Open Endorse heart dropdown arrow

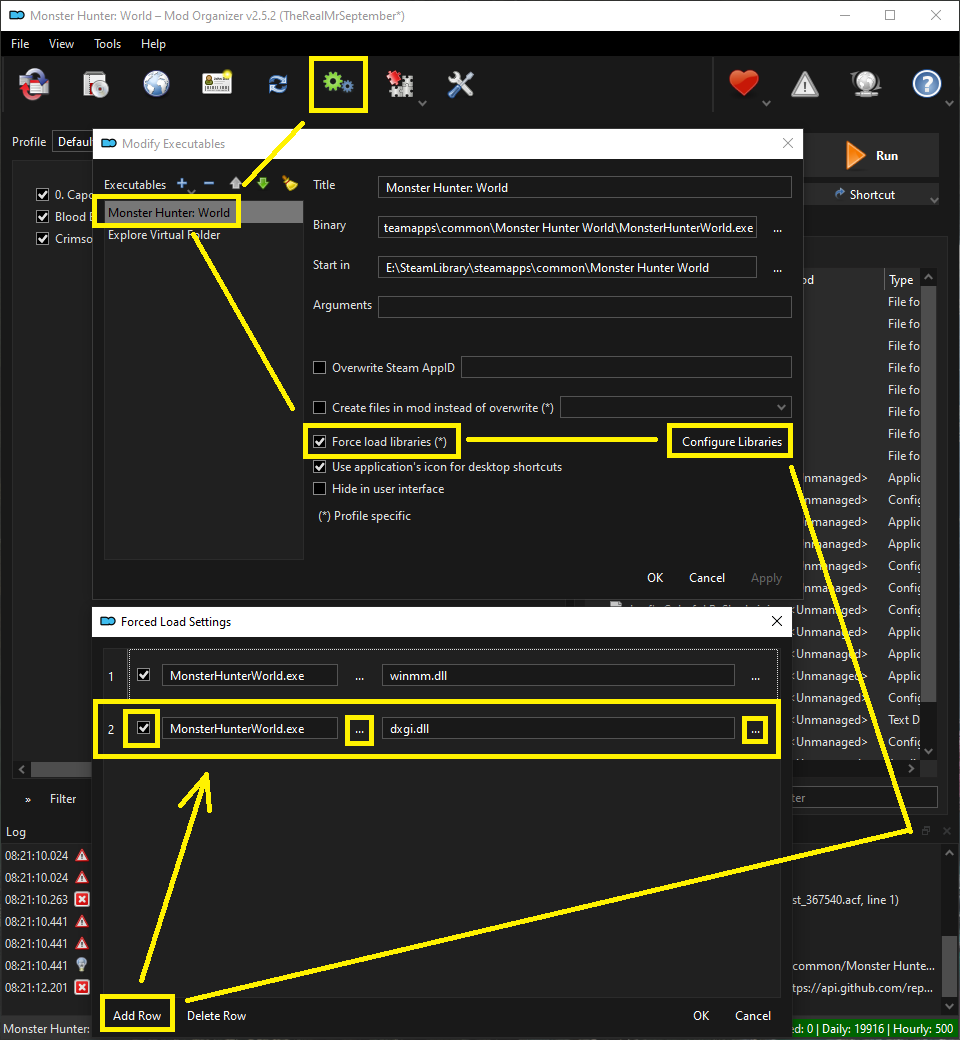[766, 103]
